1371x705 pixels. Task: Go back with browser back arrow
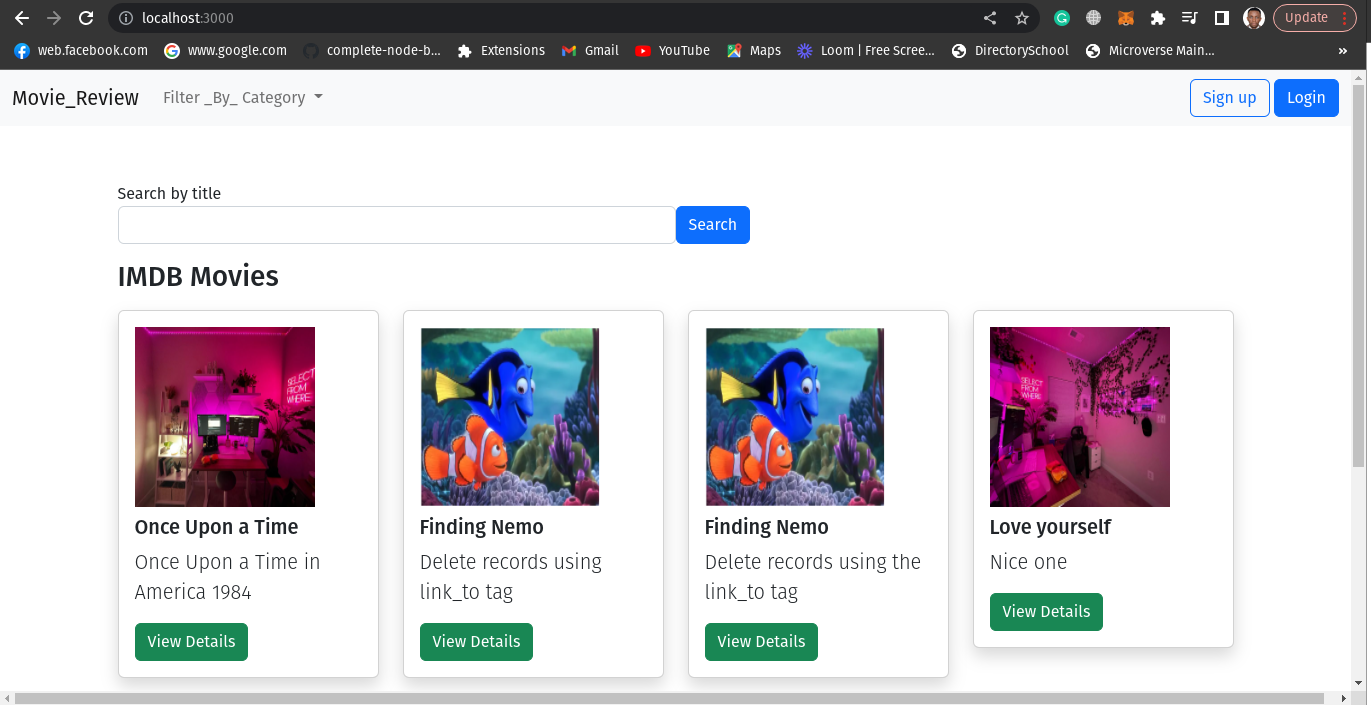tap(21, 18)
